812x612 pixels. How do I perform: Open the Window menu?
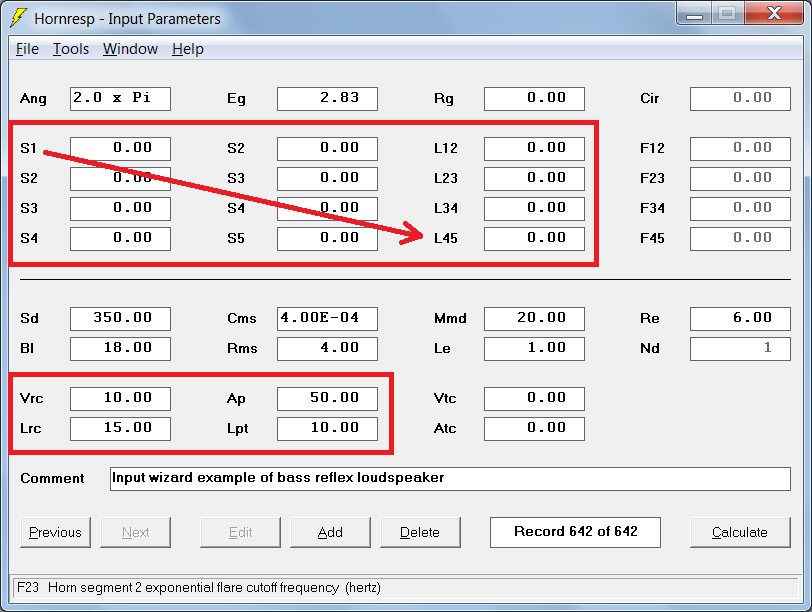click(130, 49)
